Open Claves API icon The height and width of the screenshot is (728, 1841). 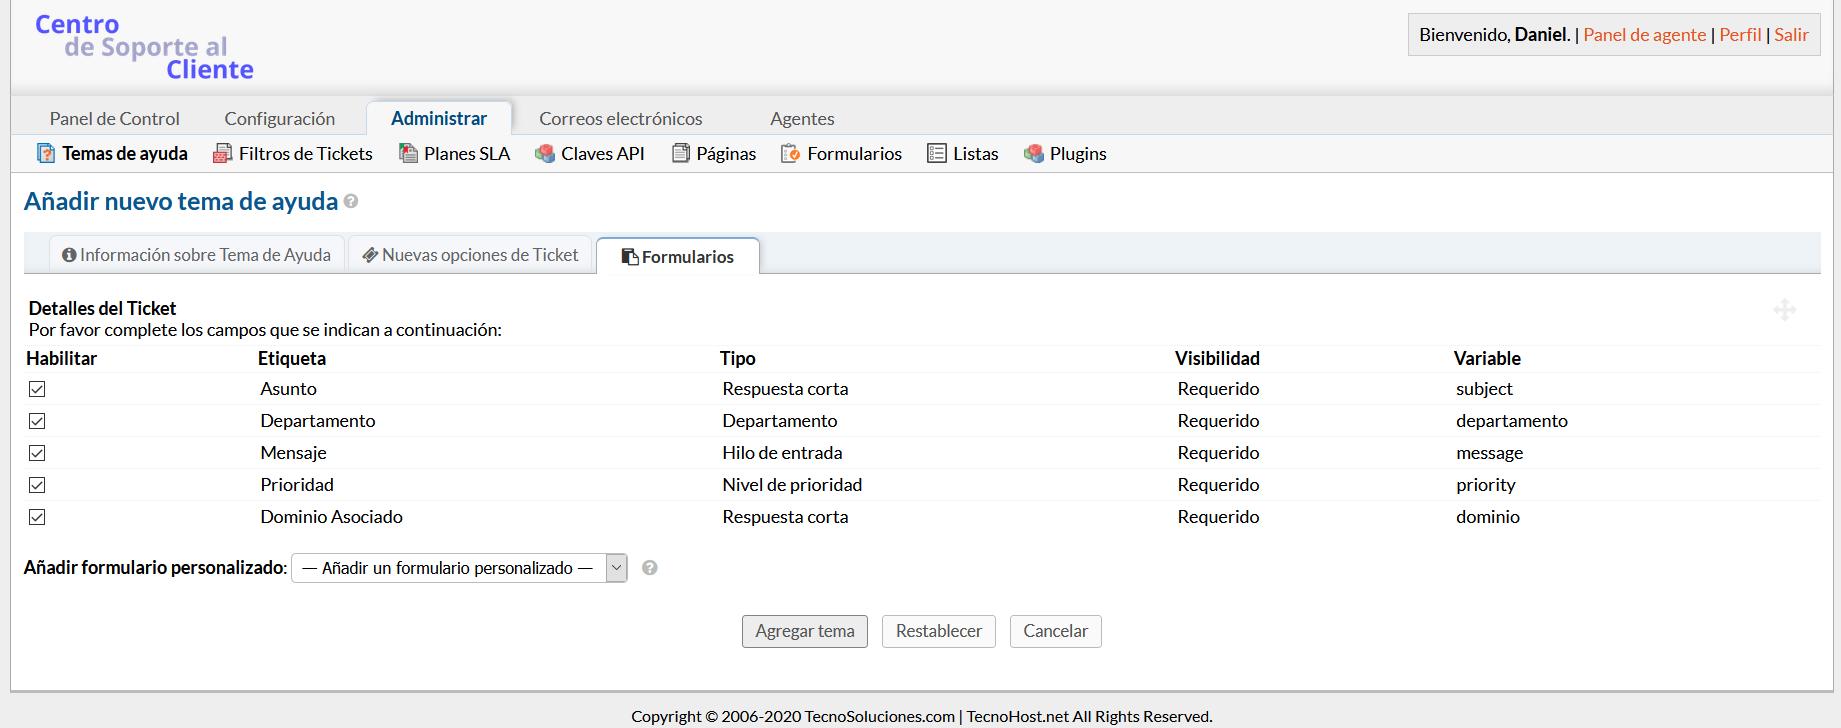click(x=545, y=153)
